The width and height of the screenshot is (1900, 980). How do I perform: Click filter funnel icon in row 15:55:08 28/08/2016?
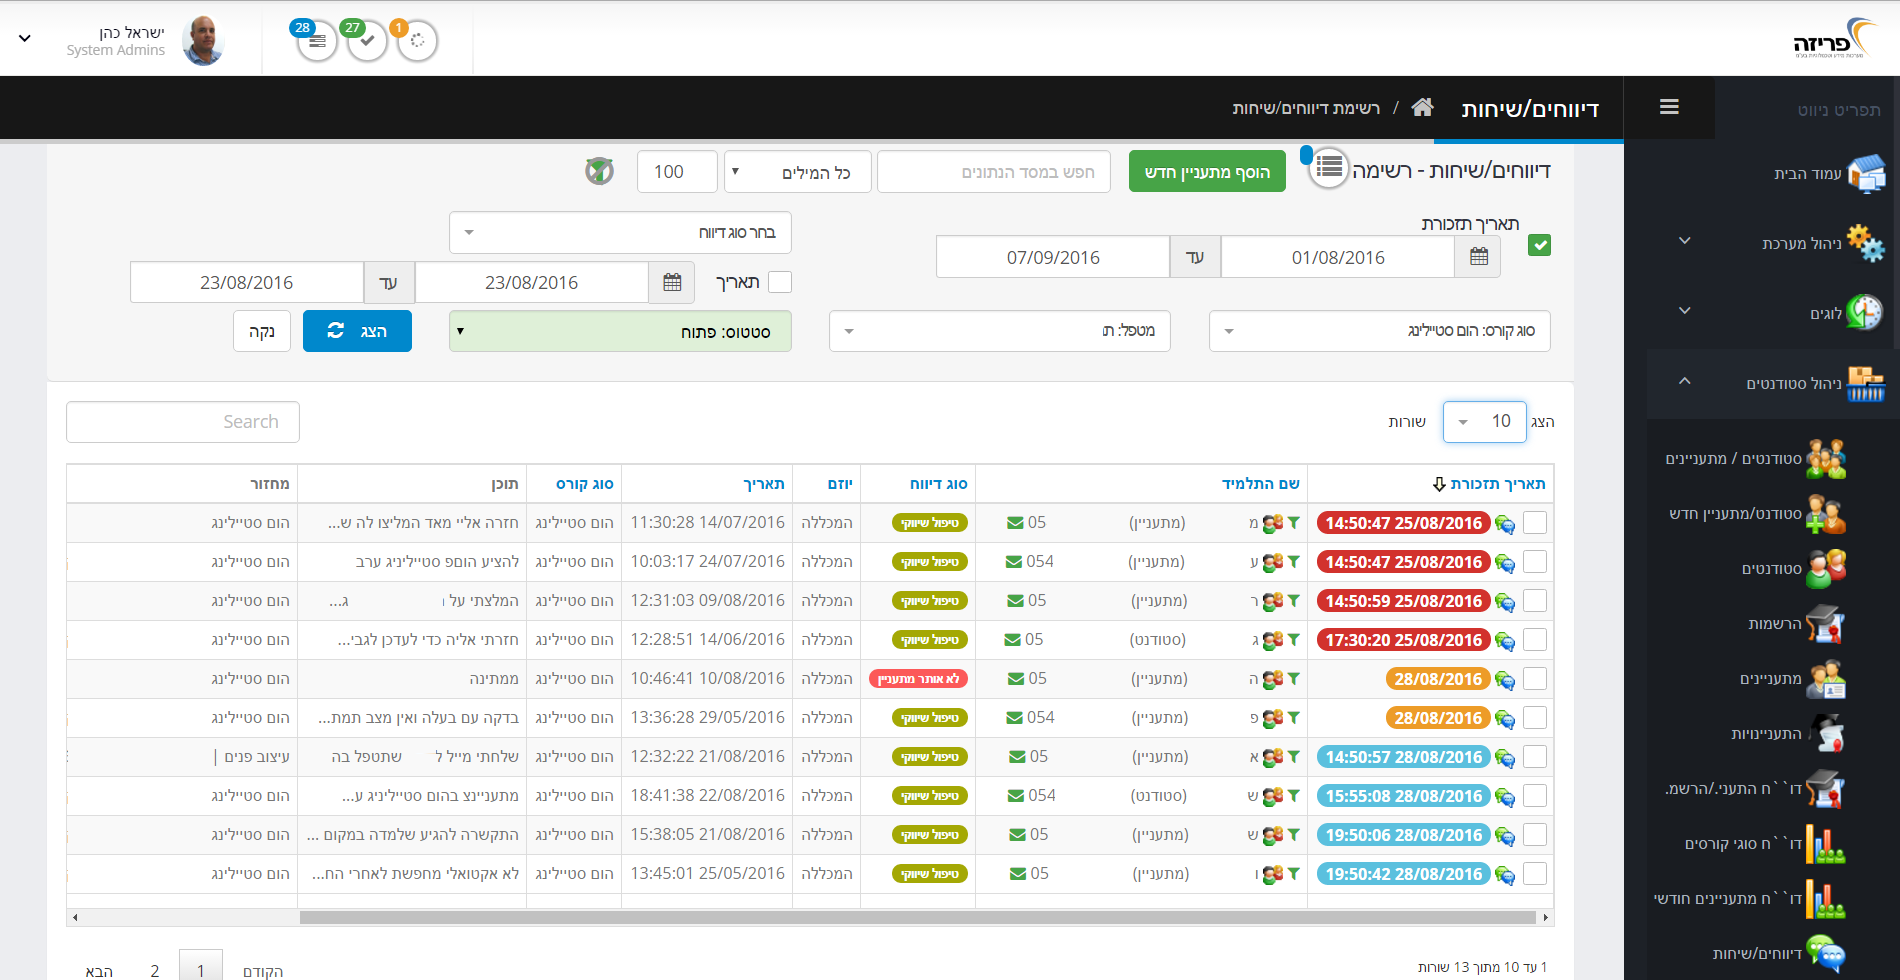click(1294, 795)
